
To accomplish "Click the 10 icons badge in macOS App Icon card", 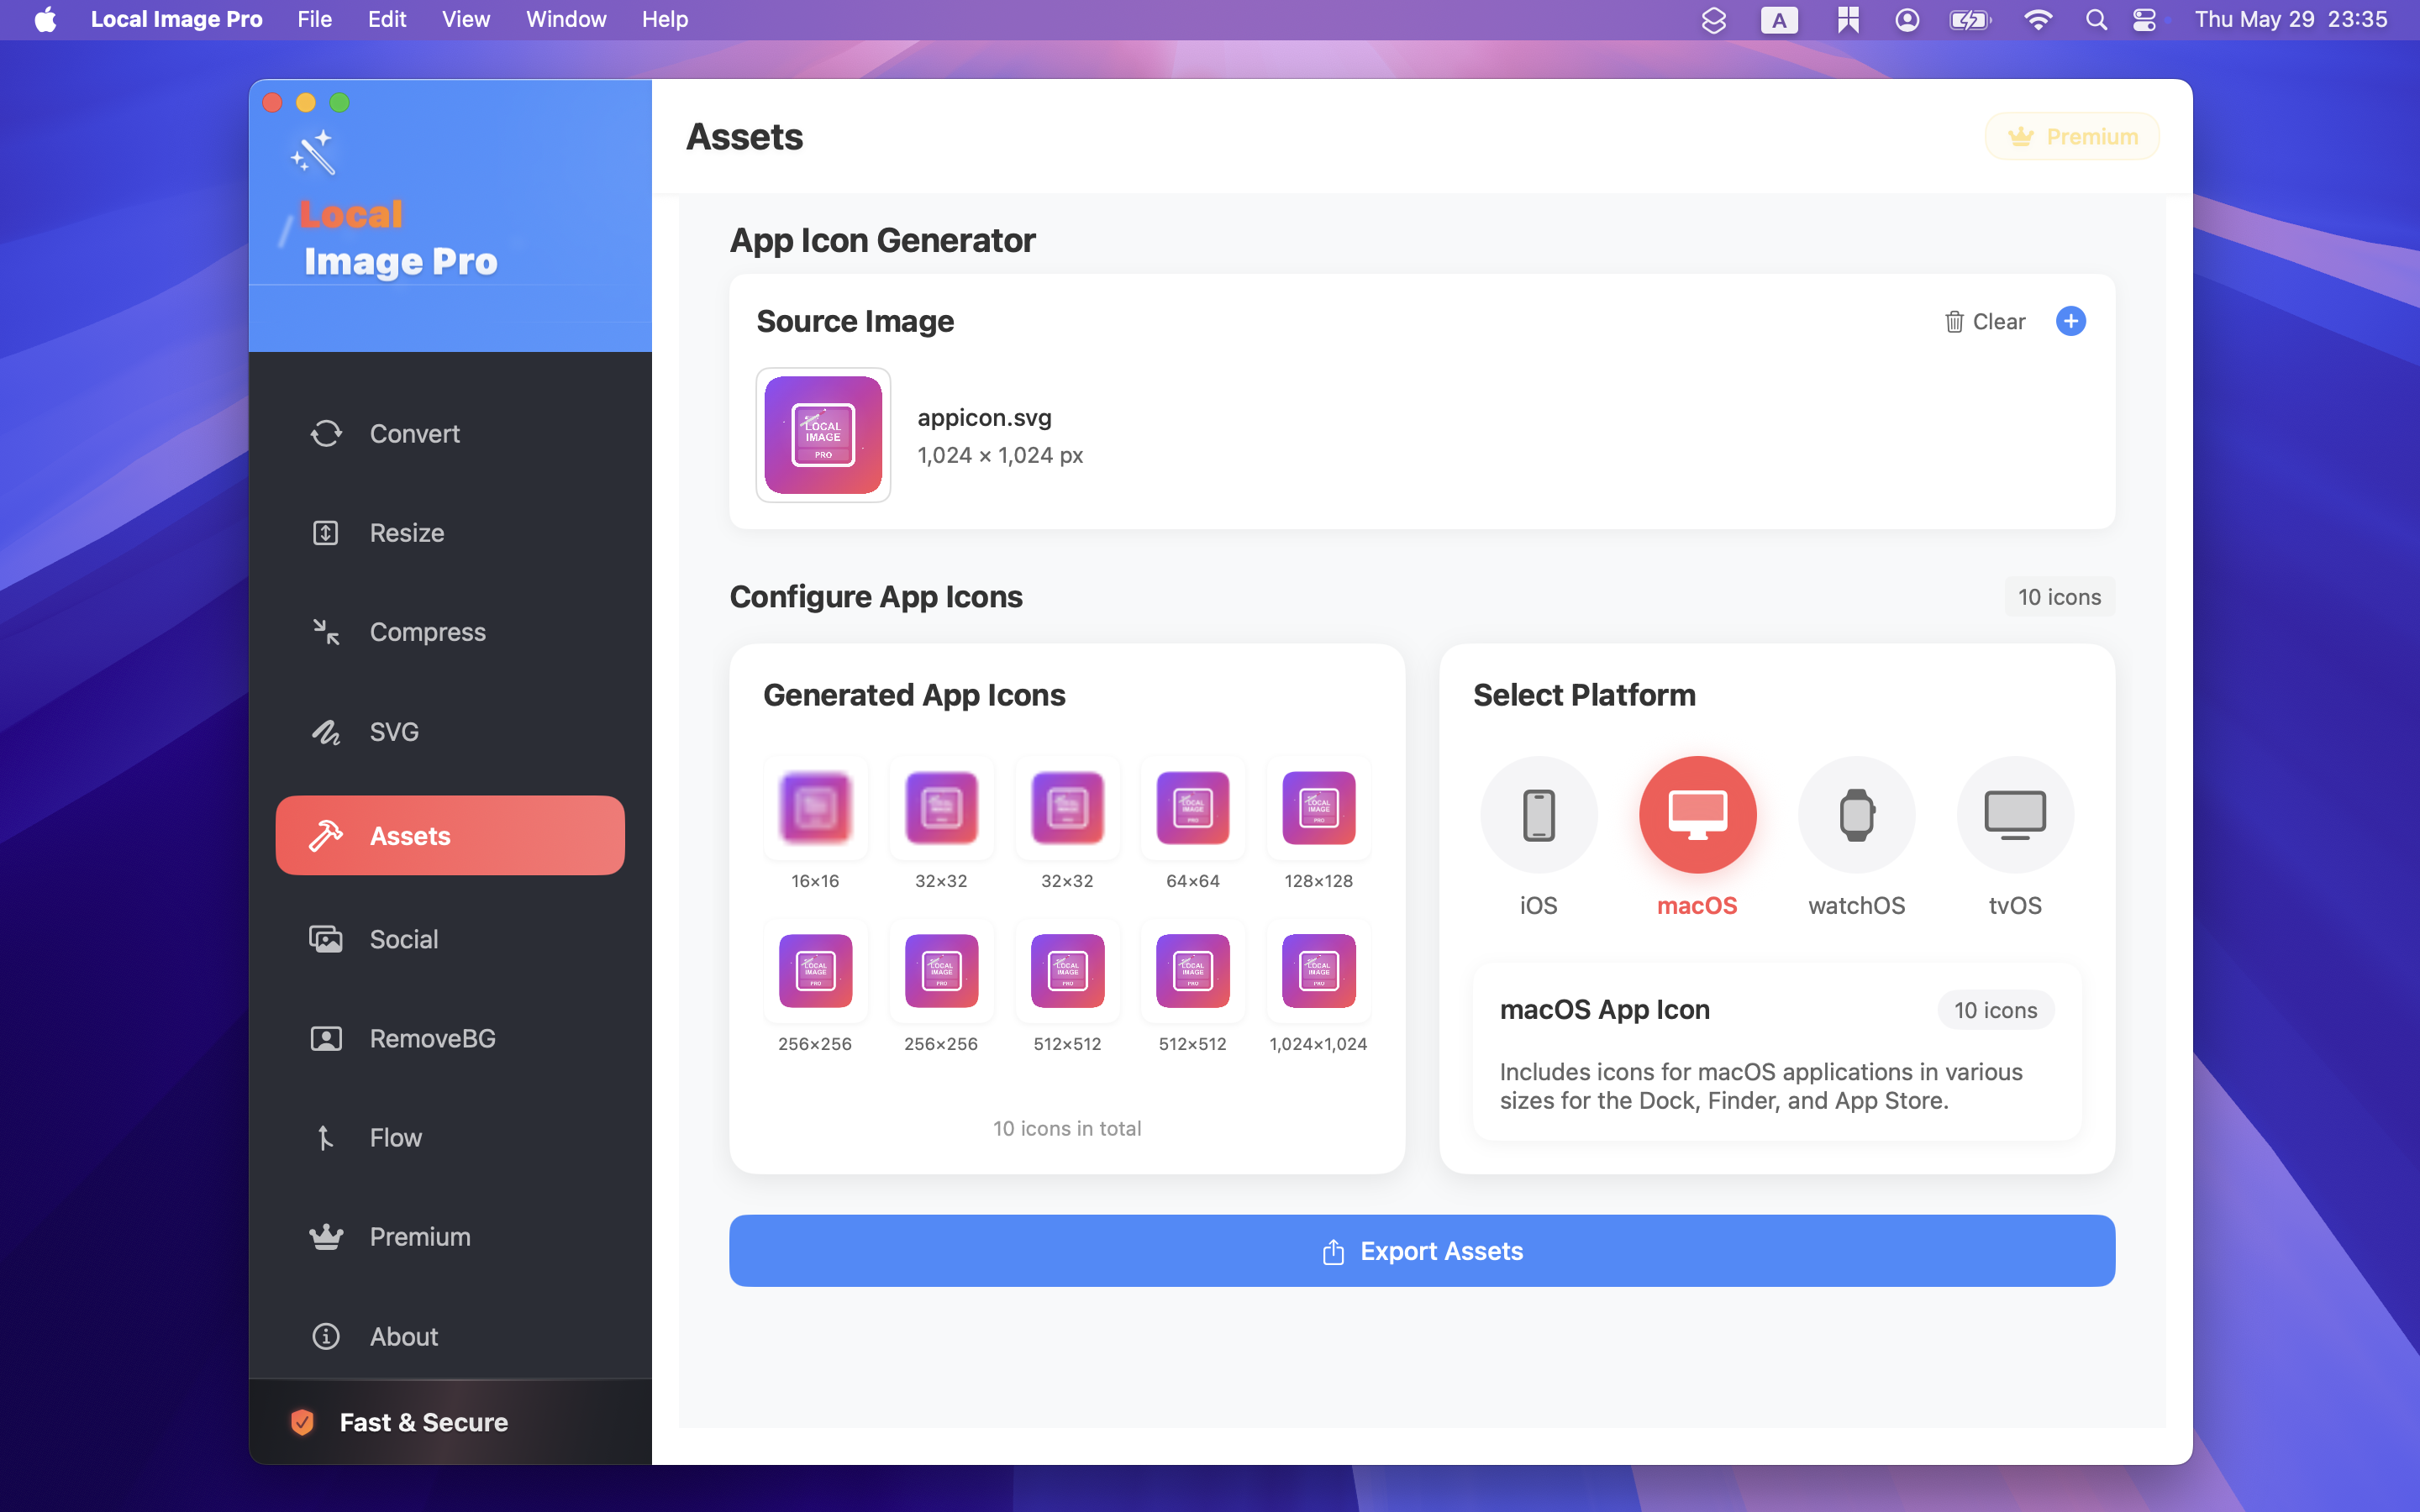I will pos(1996,1010).
